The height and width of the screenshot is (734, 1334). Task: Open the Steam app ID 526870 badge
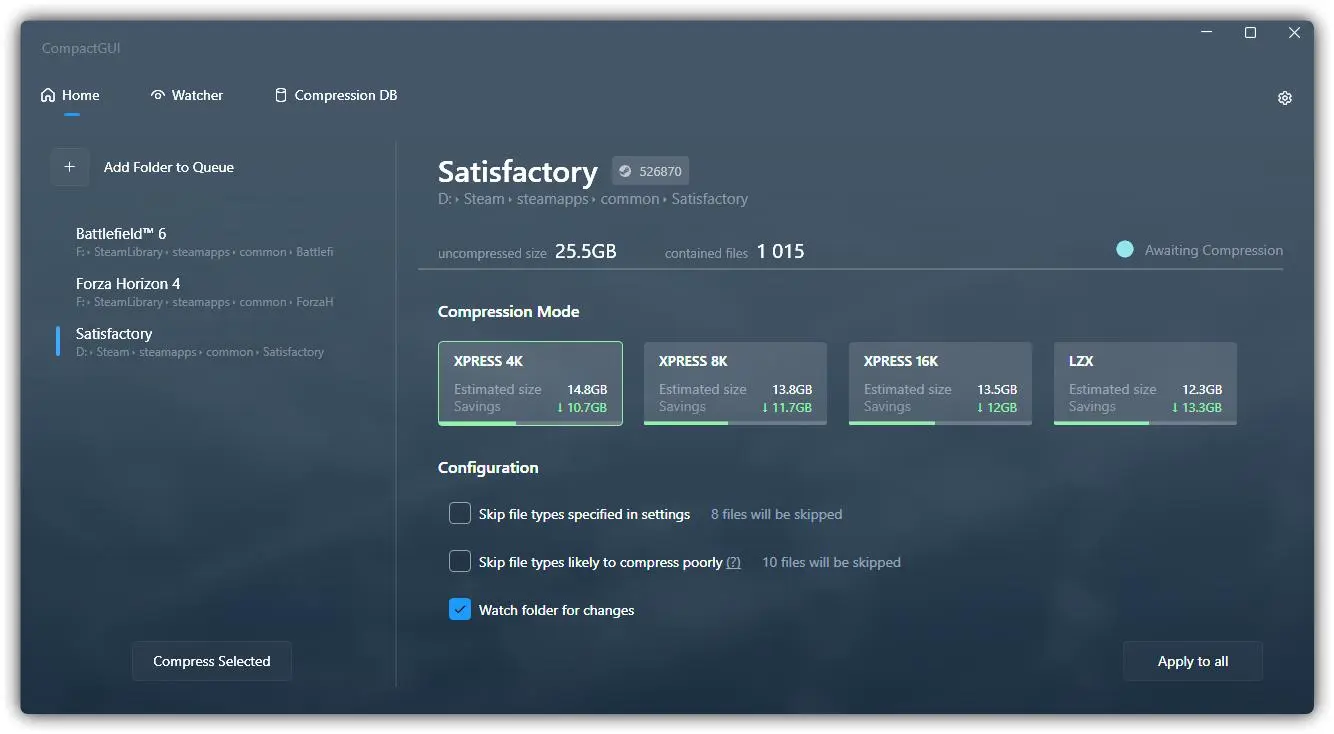coord(651,171)
